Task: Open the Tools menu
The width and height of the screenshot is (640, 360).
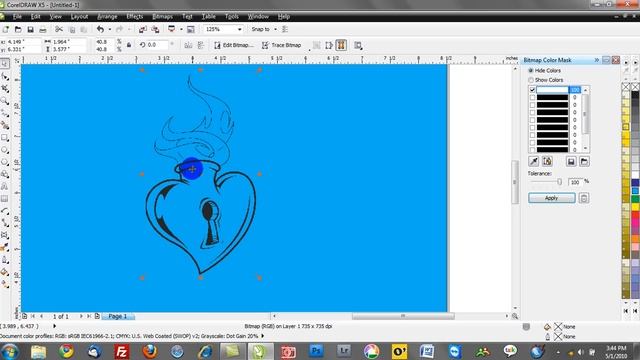Action: [x=232, y=17]
